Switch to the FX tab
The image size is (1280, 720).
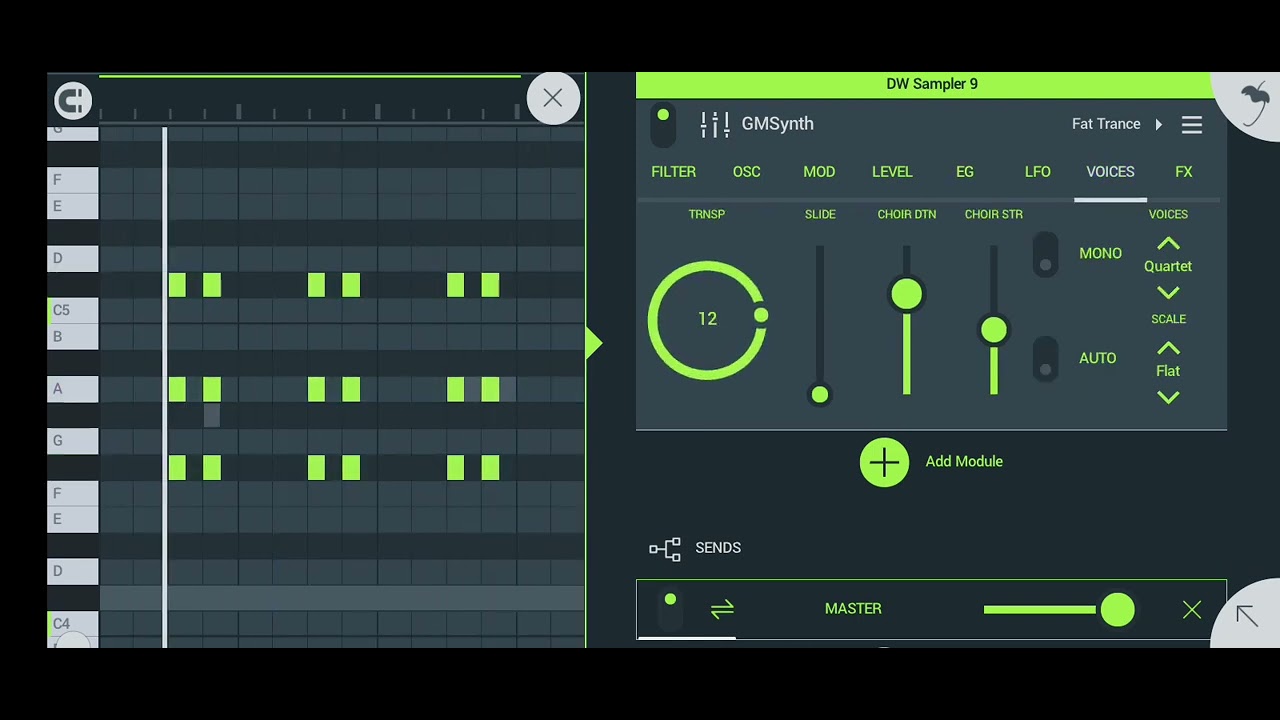click(1184, 172)
